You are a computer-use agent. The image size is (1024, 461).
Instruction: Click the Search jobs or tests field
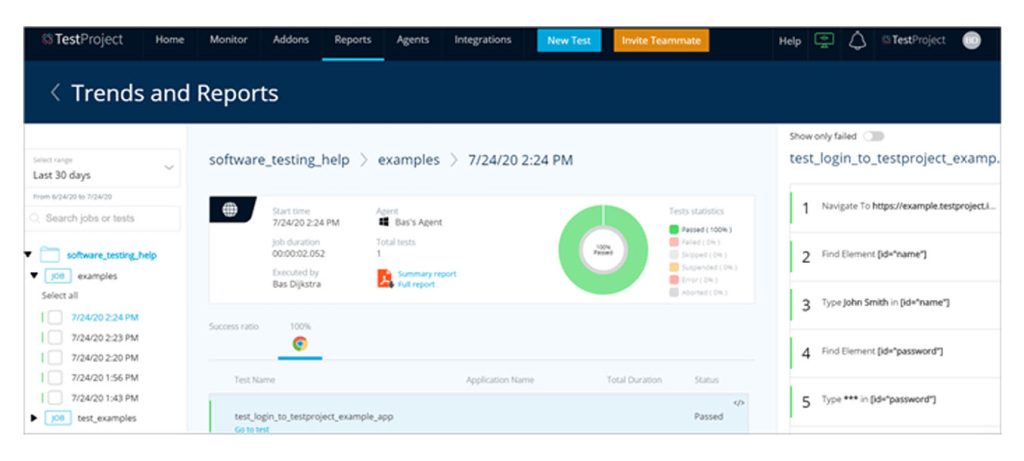click(x=103, y=218)
